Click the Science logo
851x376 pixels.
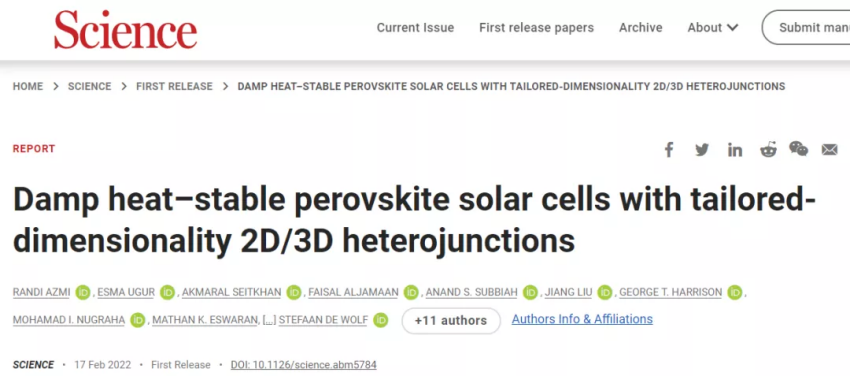click(125, 29)
